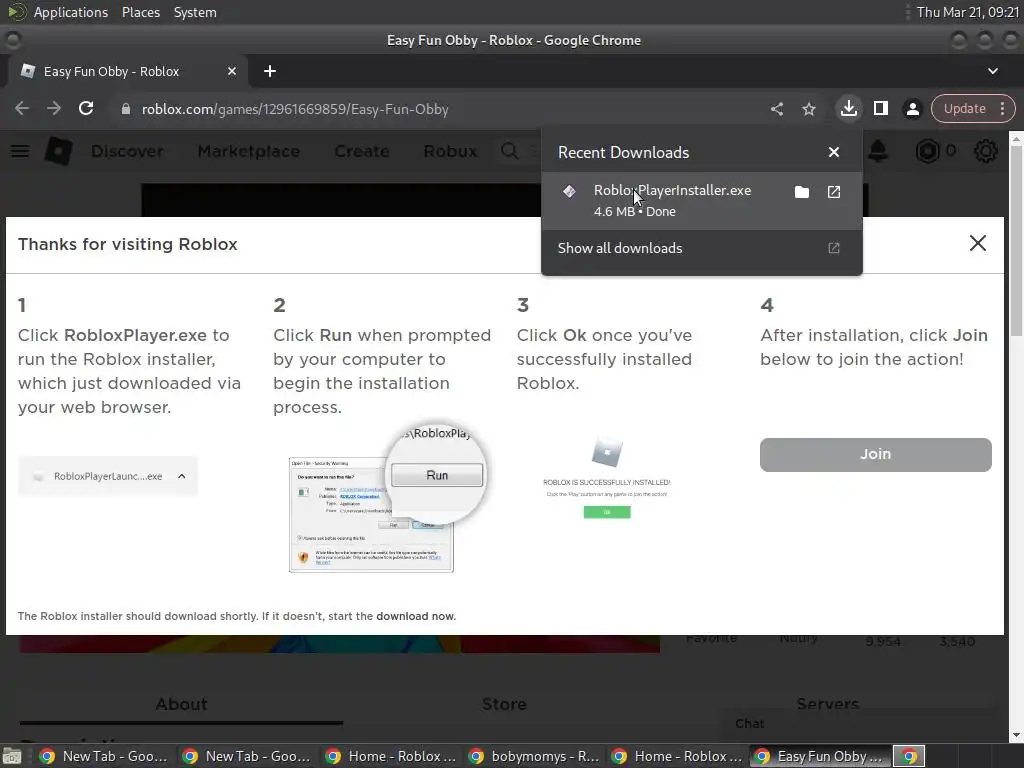Click Show all downloads

click(x=701, y=248)
